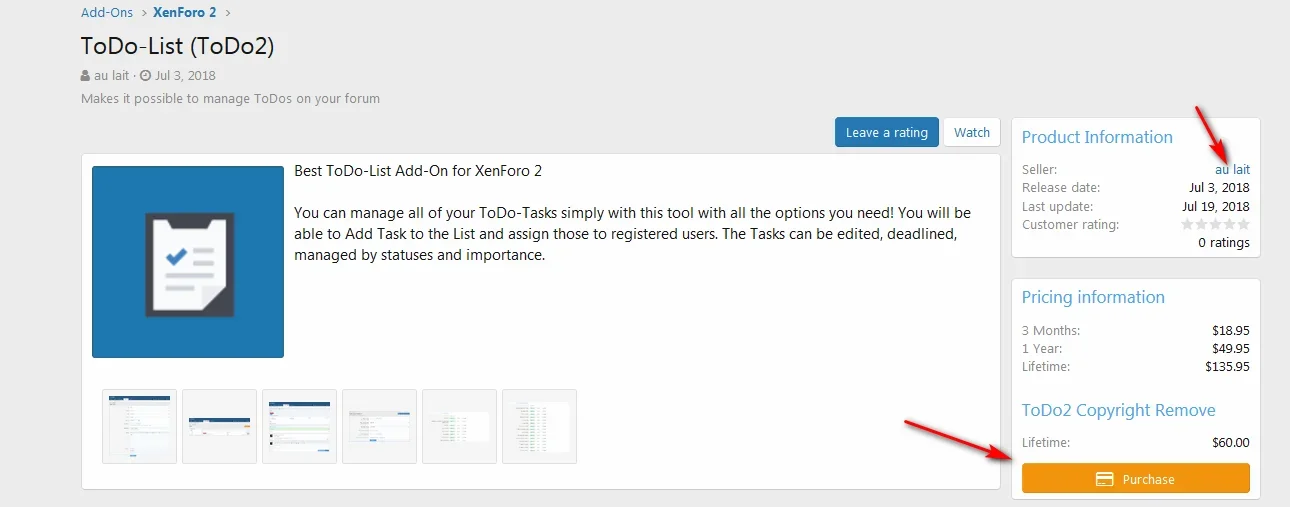Open seller au lait profile link
The width and height of the screenshot is (1290, 507).
pos(1232,169)
